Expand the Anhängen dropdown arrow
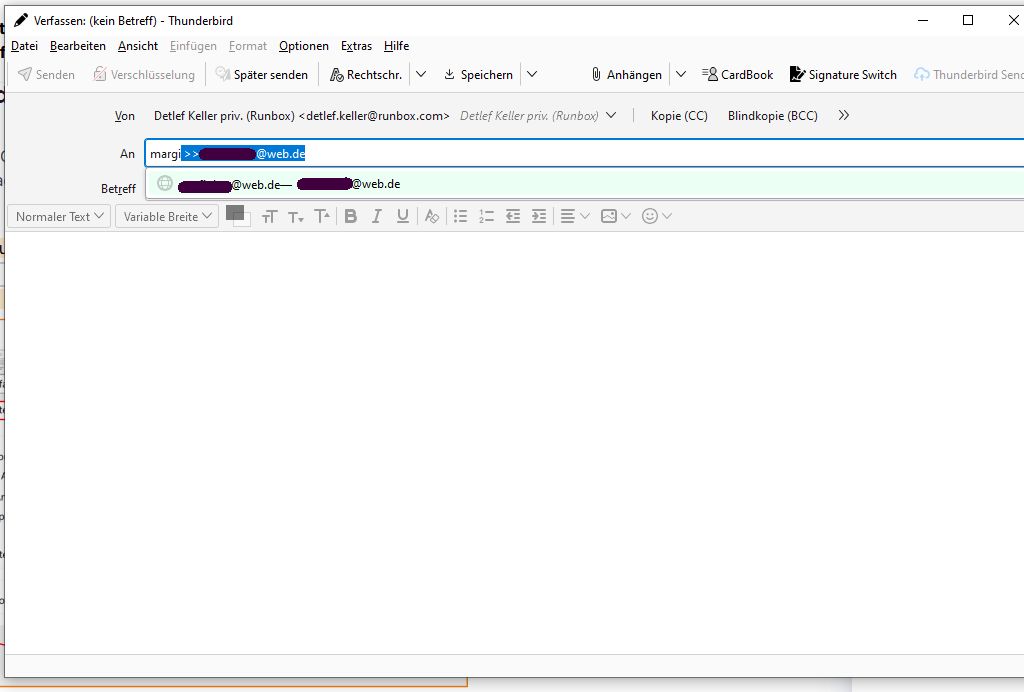1024x692 pixels. point(680,74)
